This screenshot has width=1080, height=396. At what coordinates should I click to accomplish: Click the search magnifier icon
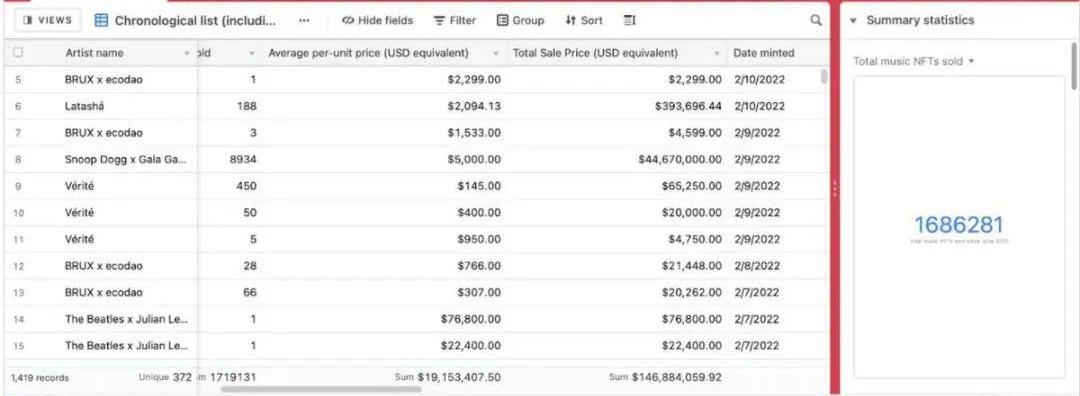point(816,21)
